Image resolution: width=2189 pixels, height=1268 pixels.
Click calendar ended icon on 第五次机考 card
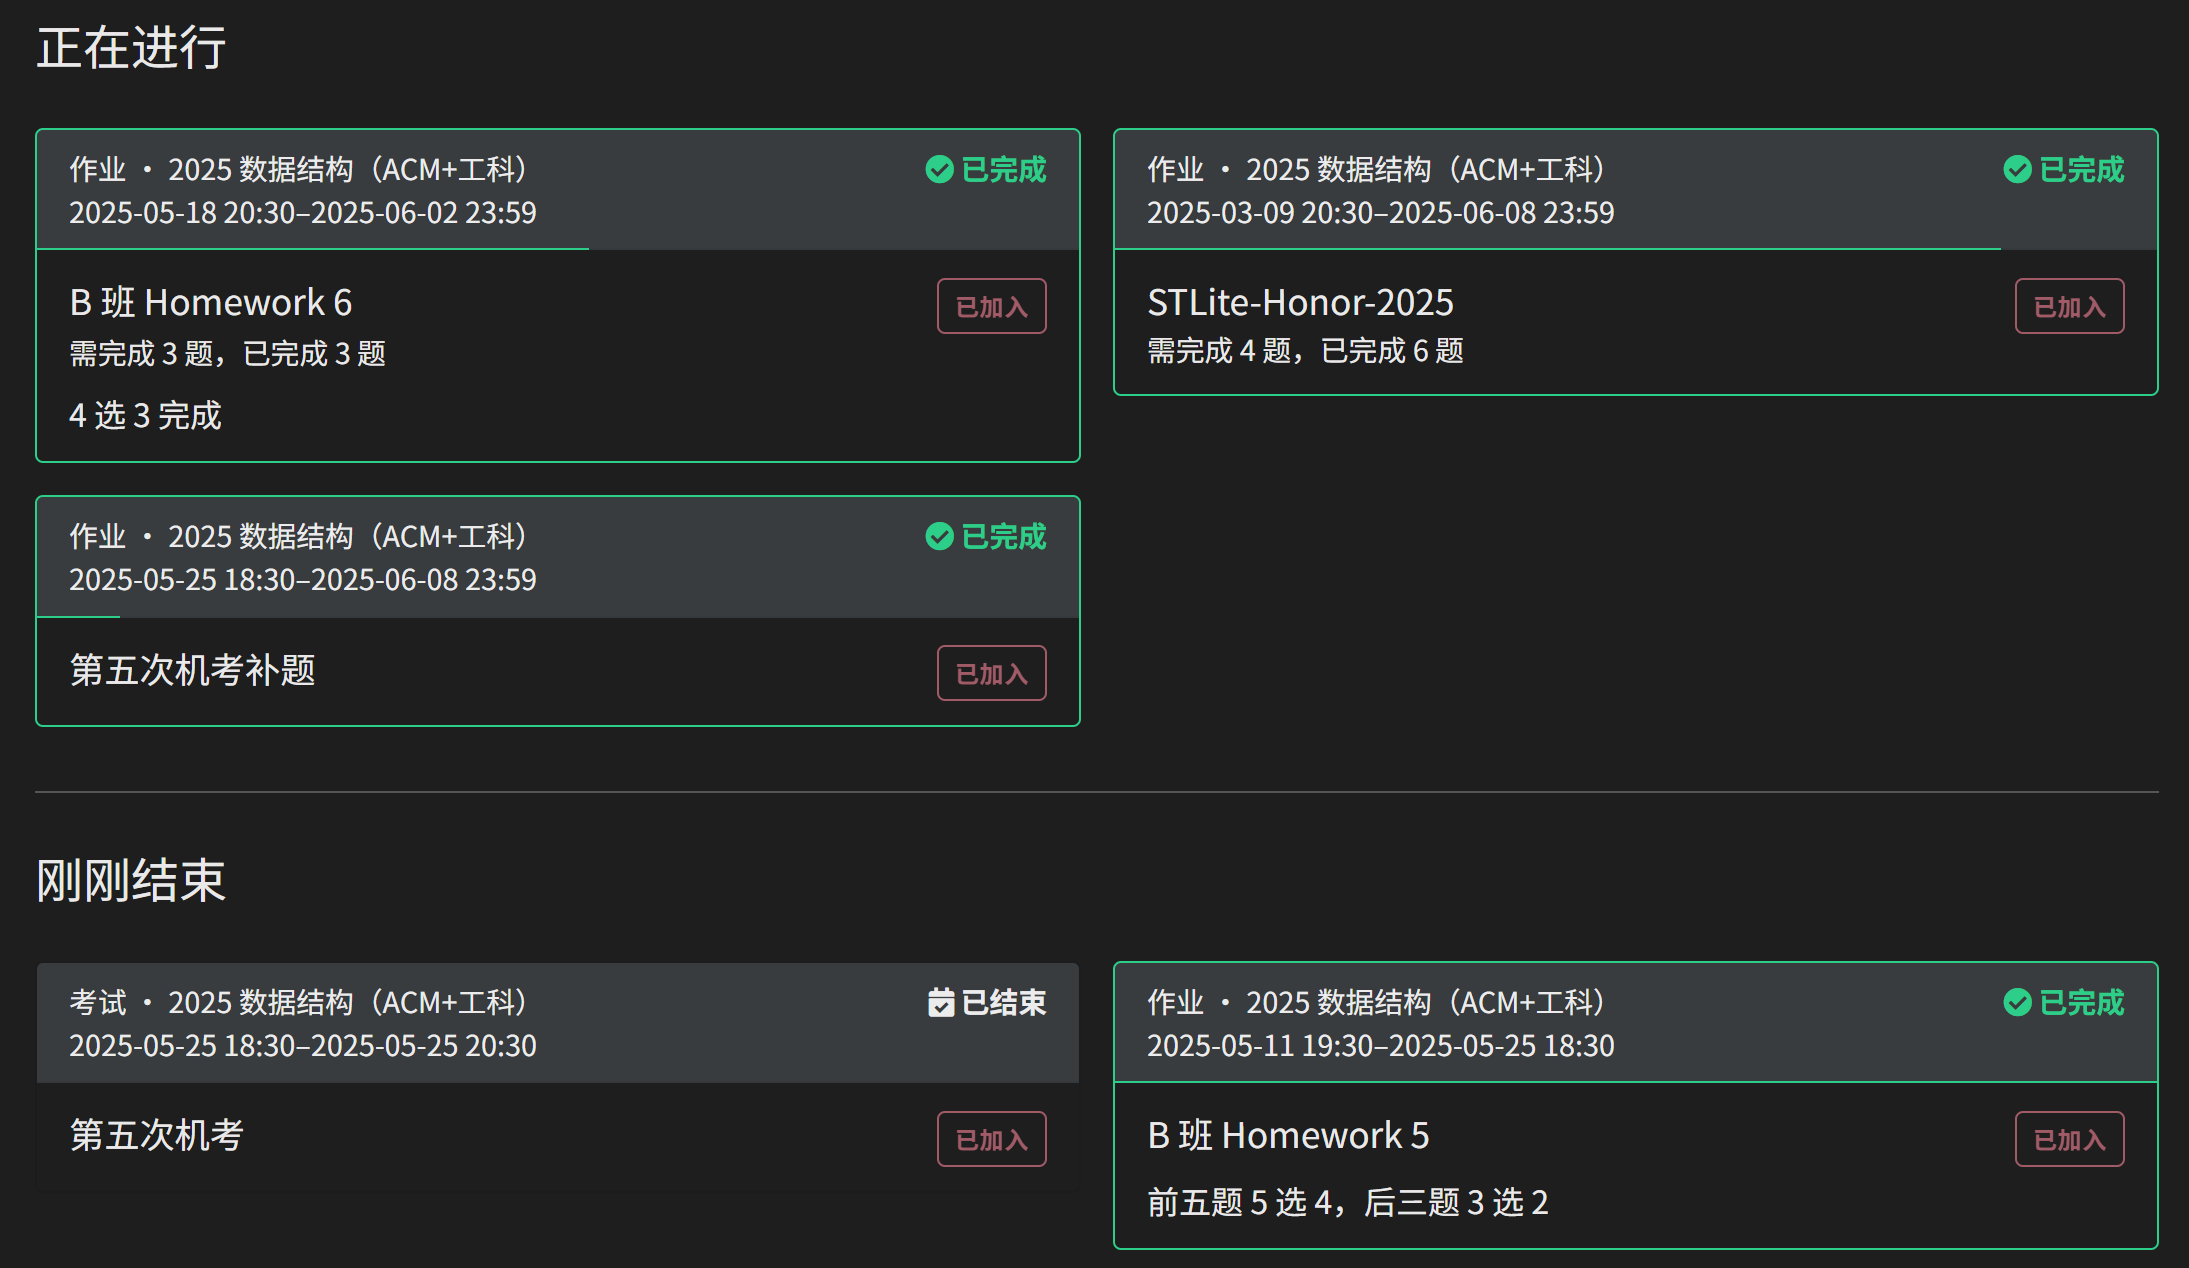point(940,1002)
